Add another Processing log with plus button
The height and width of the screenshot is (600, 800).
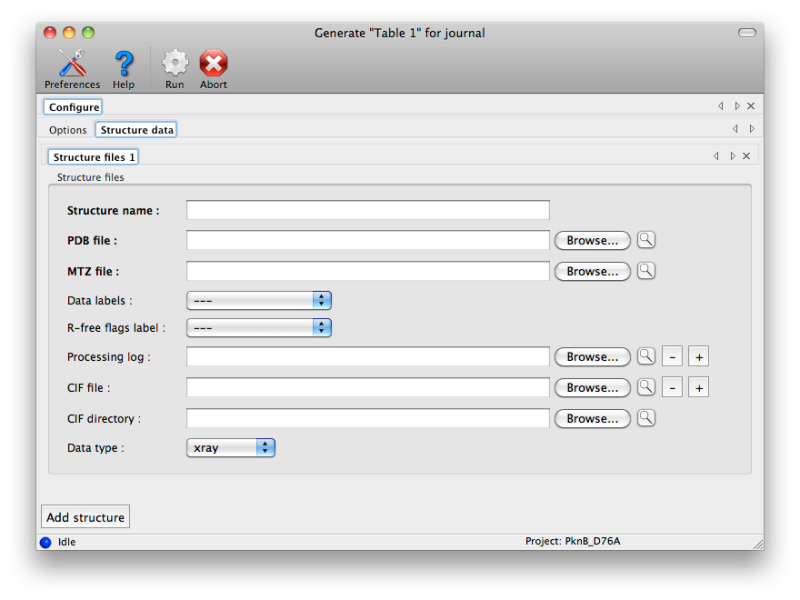point(698,357)
